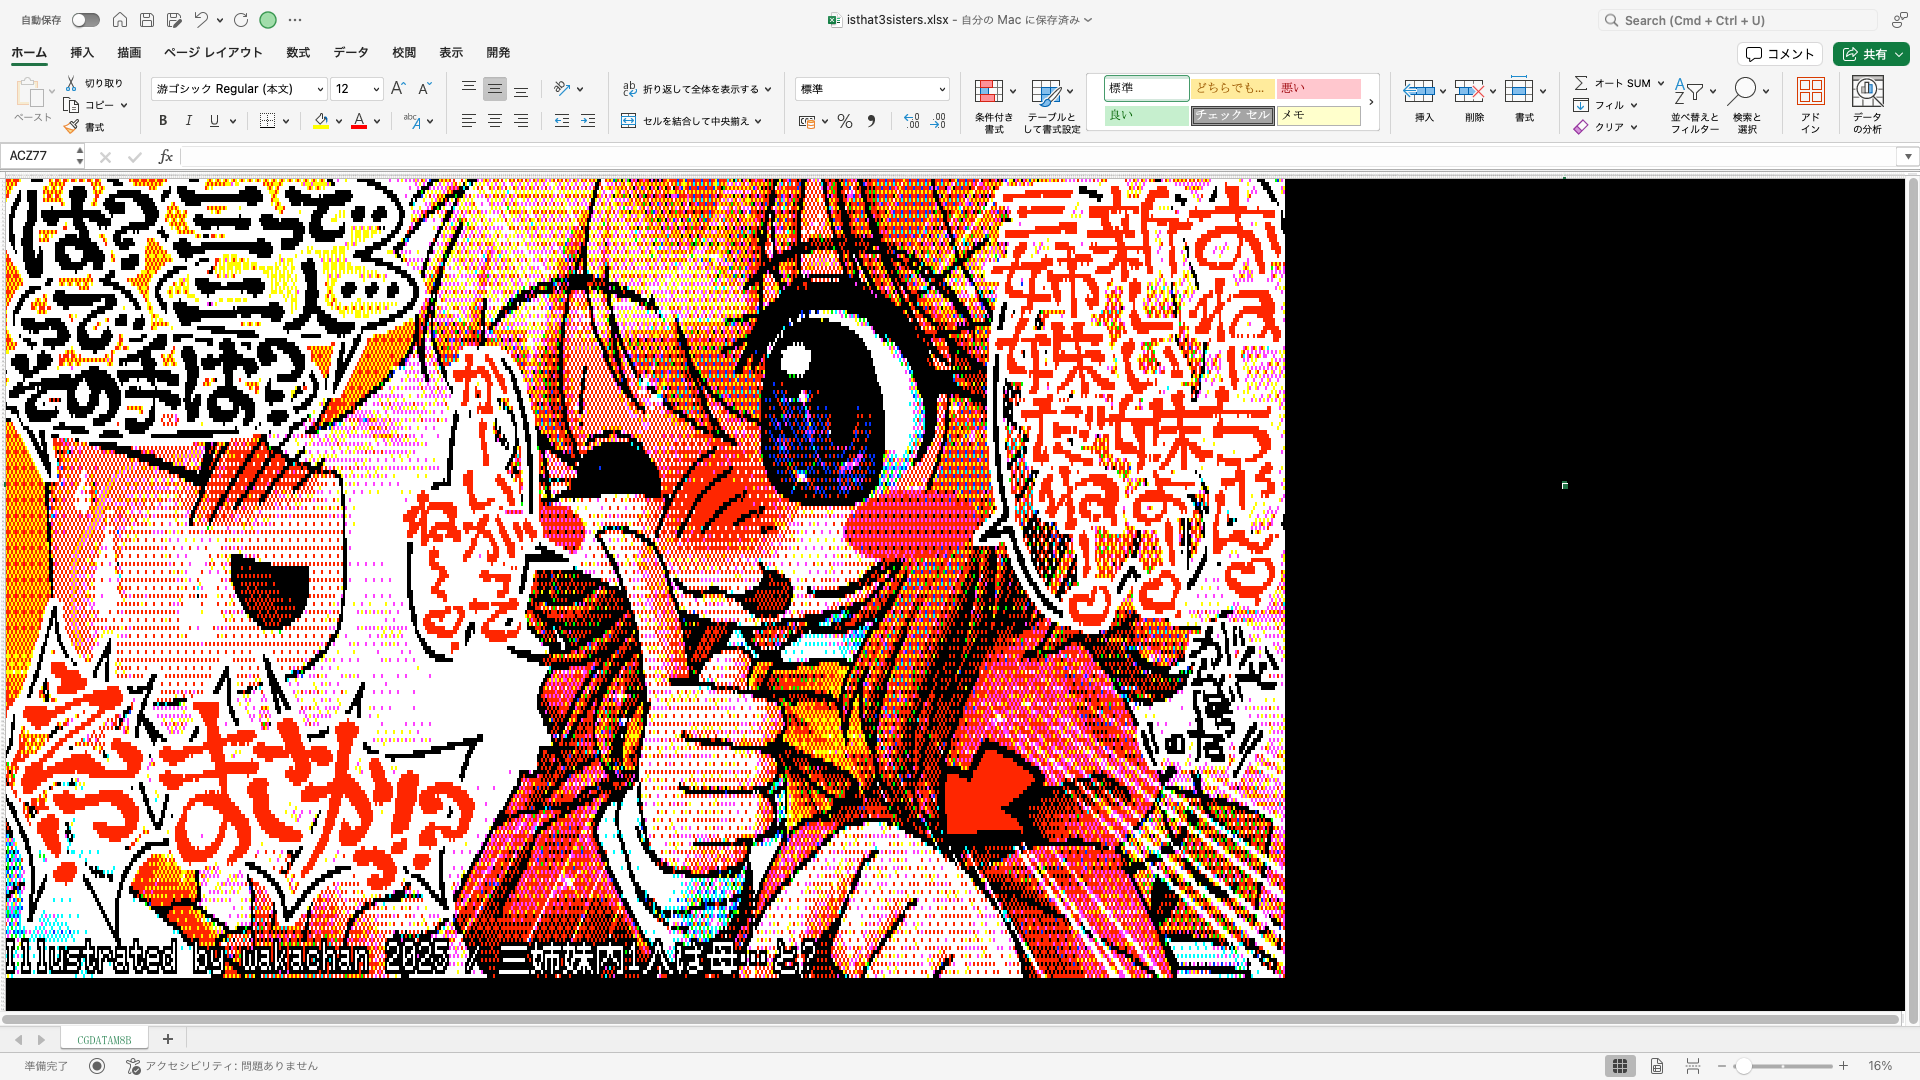
Task: Open the 挿入 ribbon tab
Action: (82, 53)
